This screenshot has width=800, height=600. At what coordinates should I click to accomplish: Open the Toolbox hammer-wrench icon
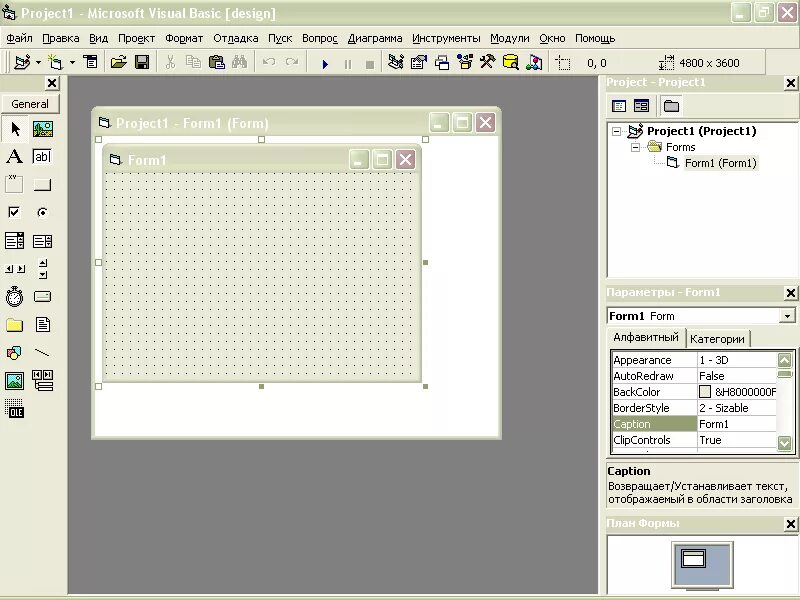488,63
